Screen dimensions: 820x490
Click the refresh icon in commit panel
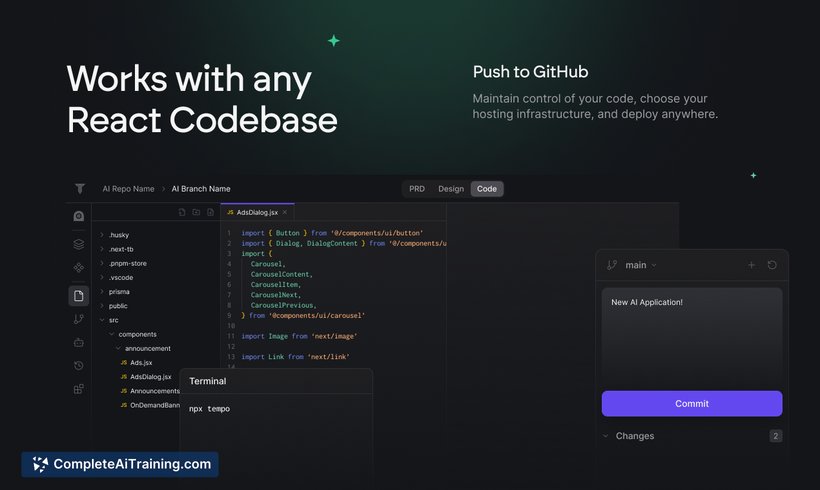pyautogui.click(x=772, y=265)
